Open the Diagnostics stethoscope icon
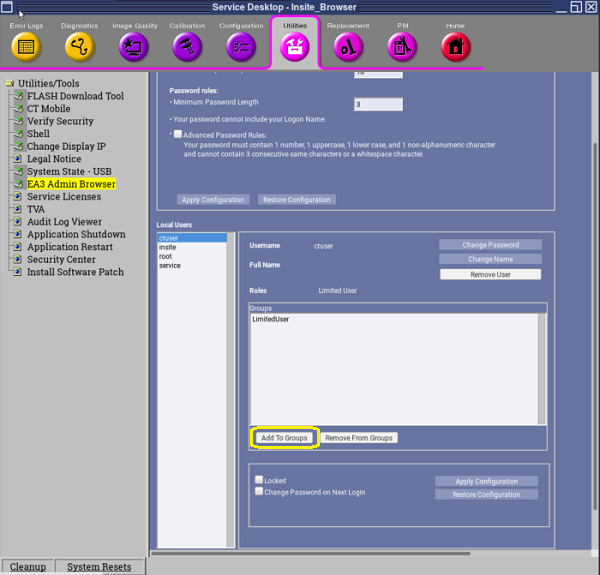Viewport: 600px width, 575px height. point(79,46)
